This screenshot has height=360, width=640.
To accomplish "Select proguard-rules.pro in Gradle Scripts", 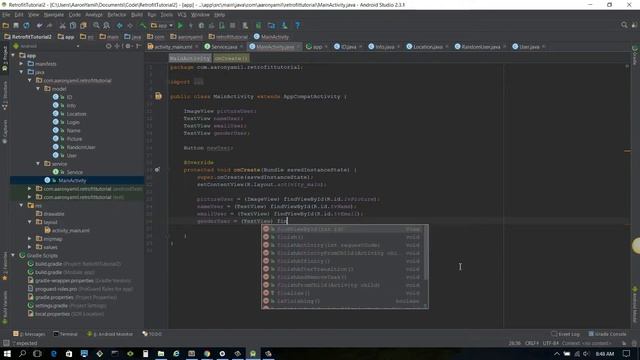I will tap(56, 289).
